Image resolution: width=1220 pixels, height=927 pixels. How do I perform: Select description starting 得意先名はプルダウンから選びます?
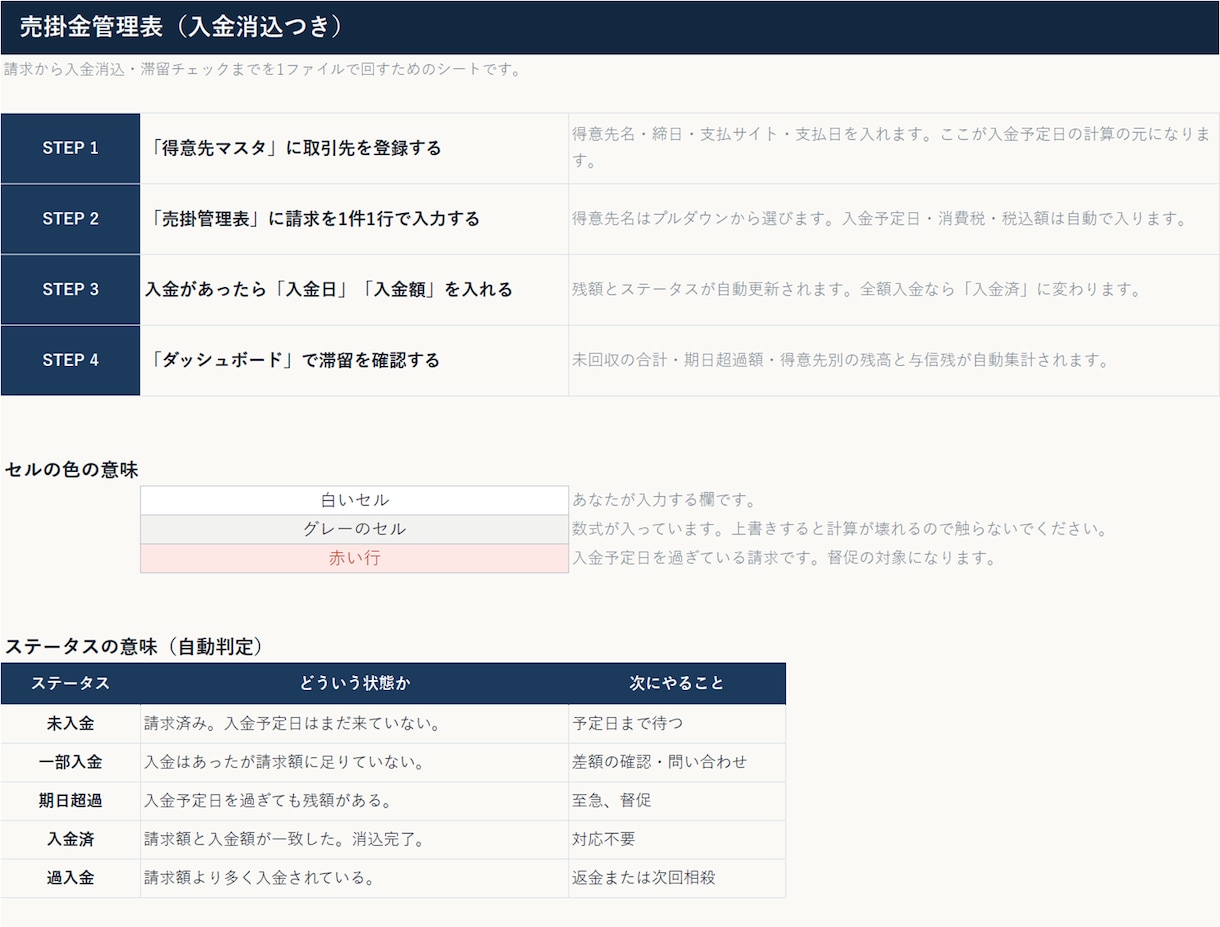[894, 219]
